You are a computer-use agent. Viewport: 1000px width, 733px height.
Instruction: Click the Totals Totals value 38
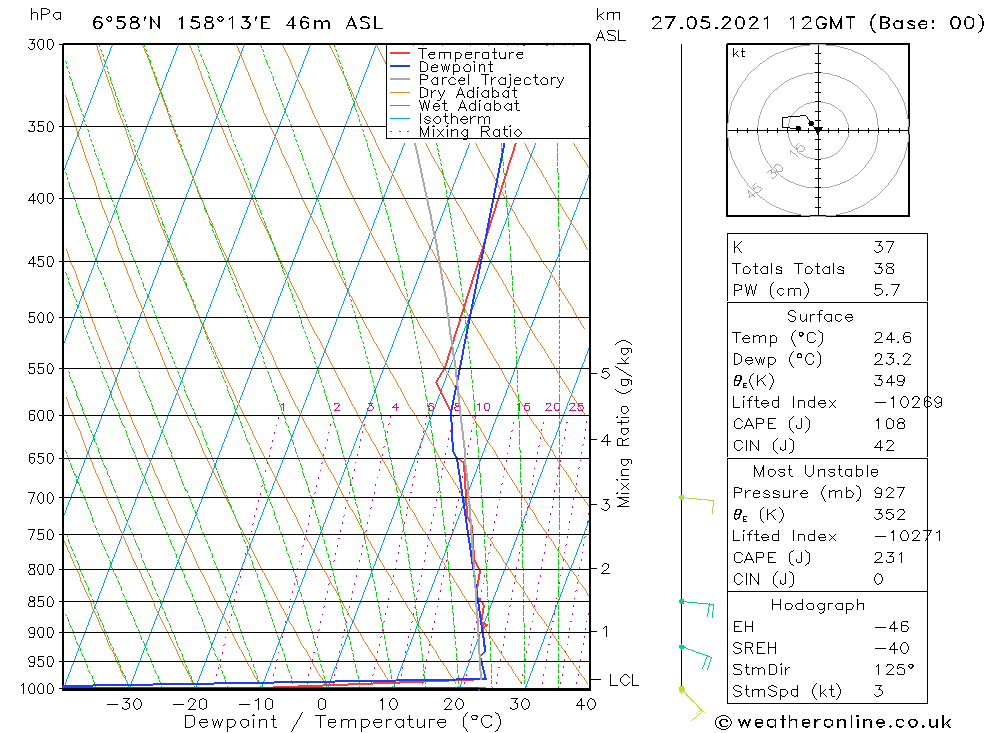(x=884, y=269)
